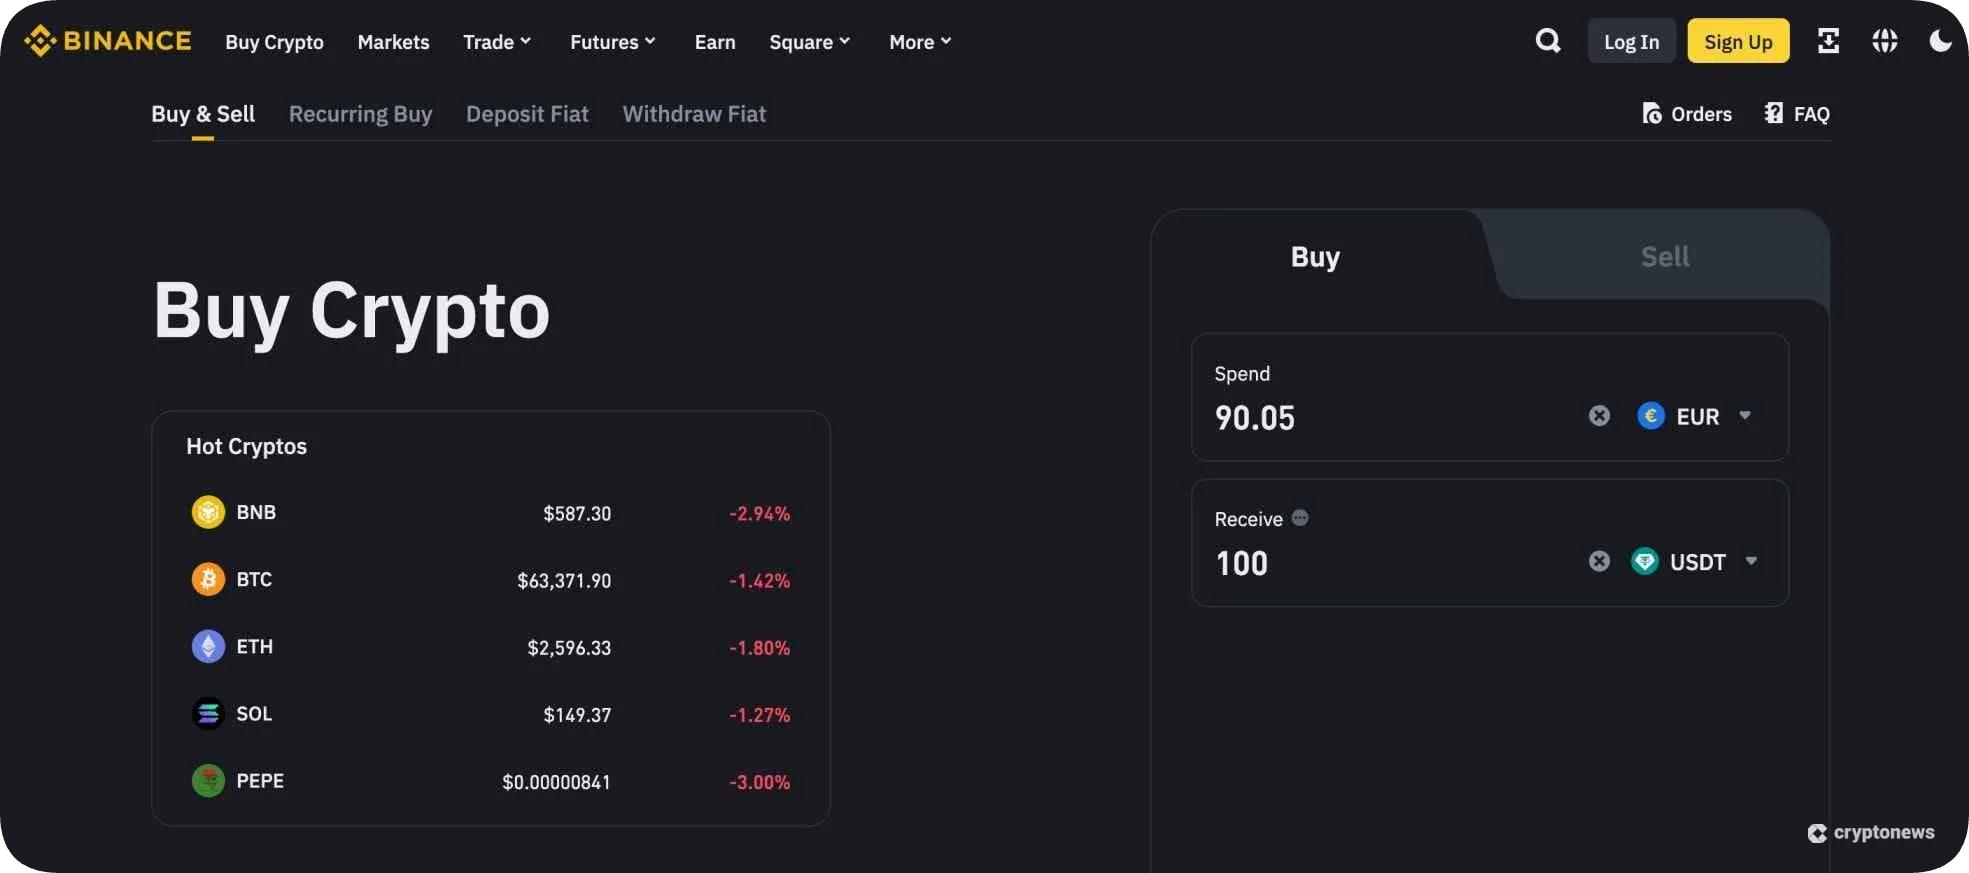Click the Binance logo
Screen dimensions: 1969x873
[108, 41]
